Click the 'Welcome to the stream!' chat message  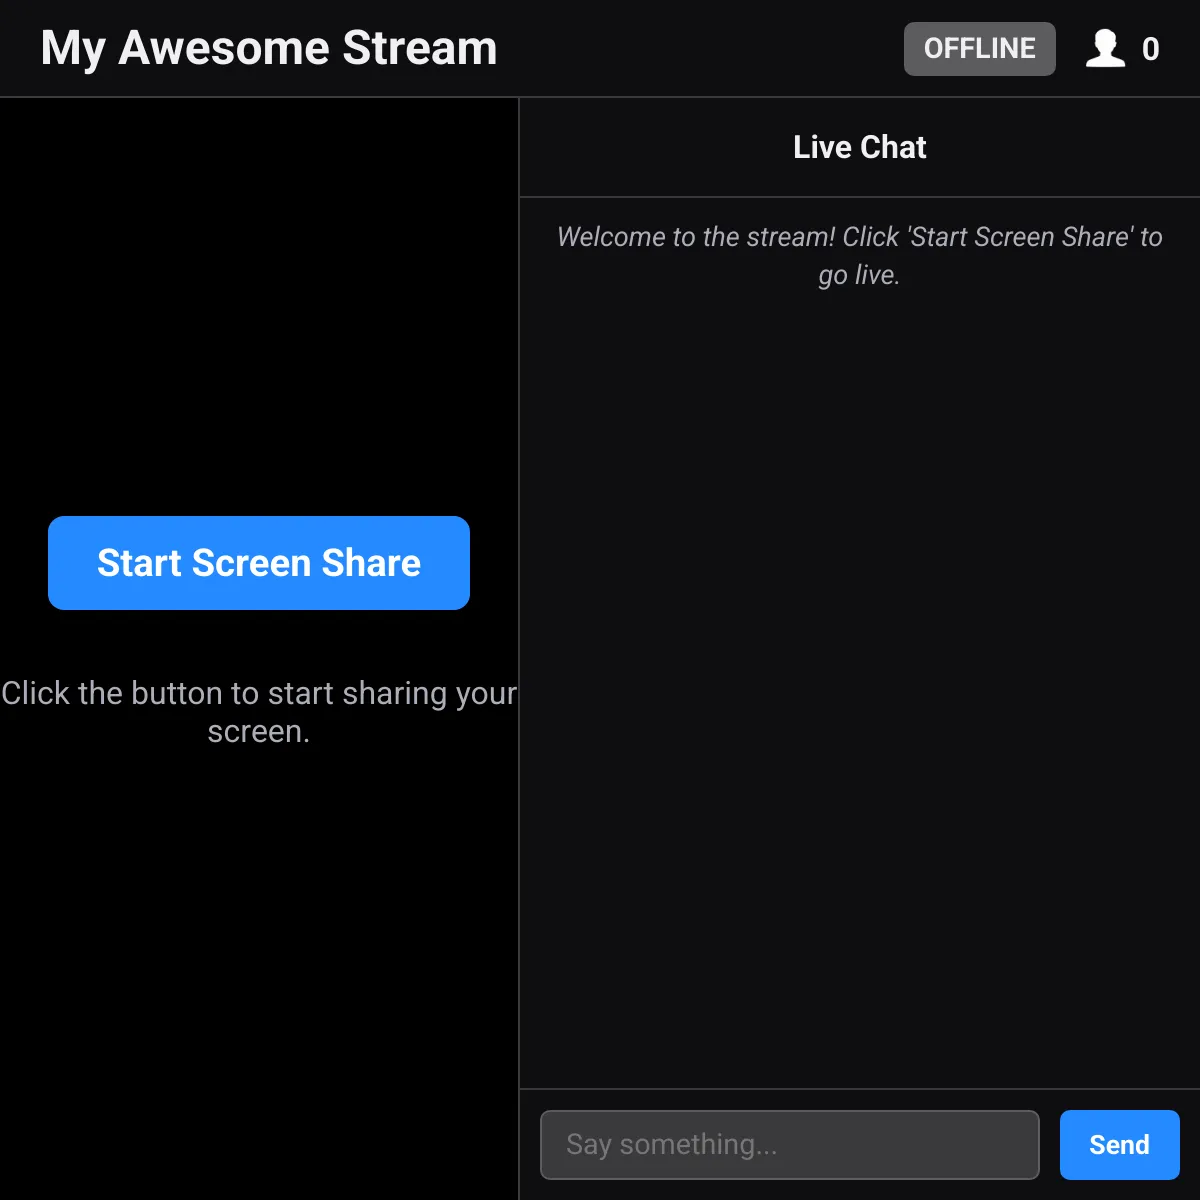tap(860, 256)
